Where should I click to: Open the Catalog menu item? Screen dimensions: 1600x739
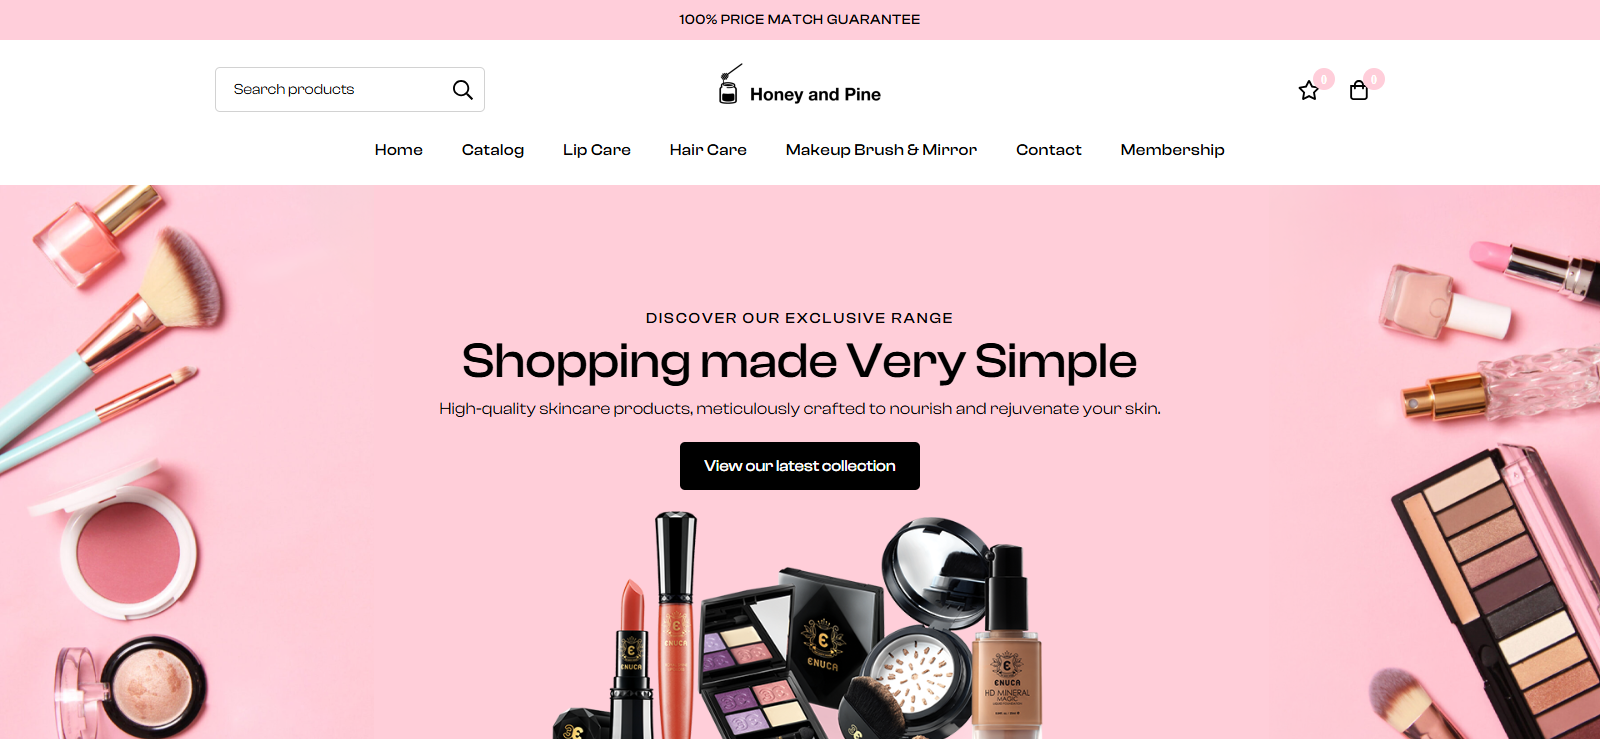[493, 150]
